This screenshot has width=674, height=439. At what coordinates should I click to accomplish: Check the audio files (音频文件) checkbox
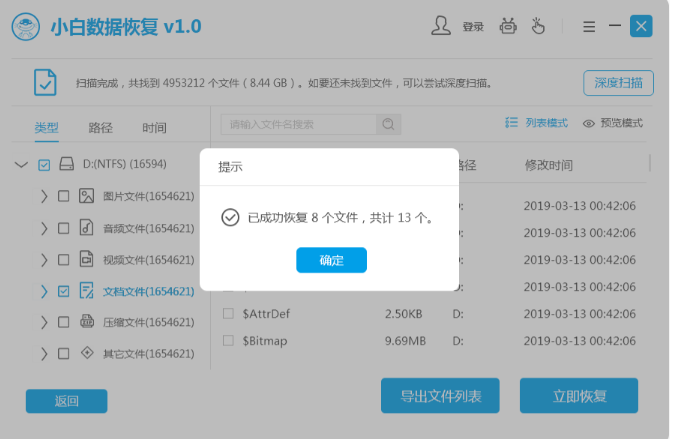coord(64,228)
